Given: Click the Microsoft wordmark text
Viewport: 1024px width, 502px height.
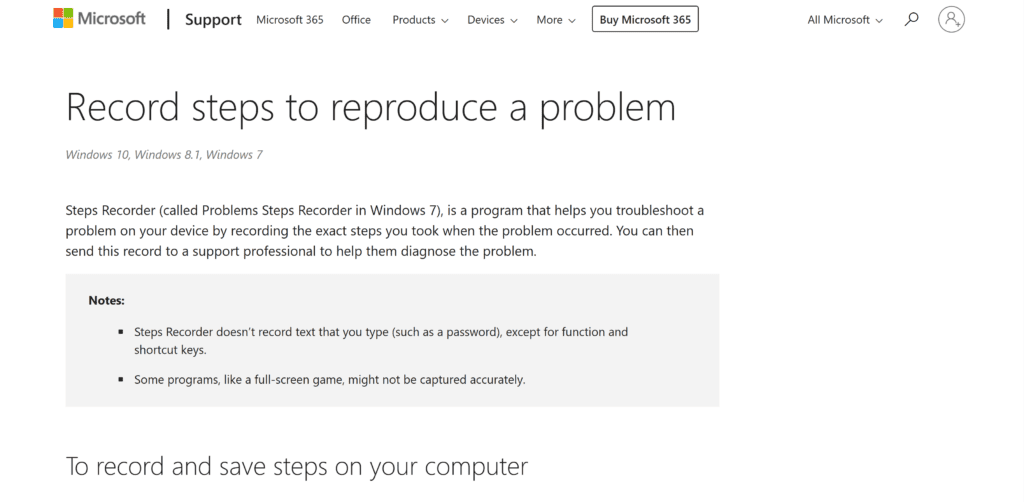Looking at the screenshot, I should (112, 19).
